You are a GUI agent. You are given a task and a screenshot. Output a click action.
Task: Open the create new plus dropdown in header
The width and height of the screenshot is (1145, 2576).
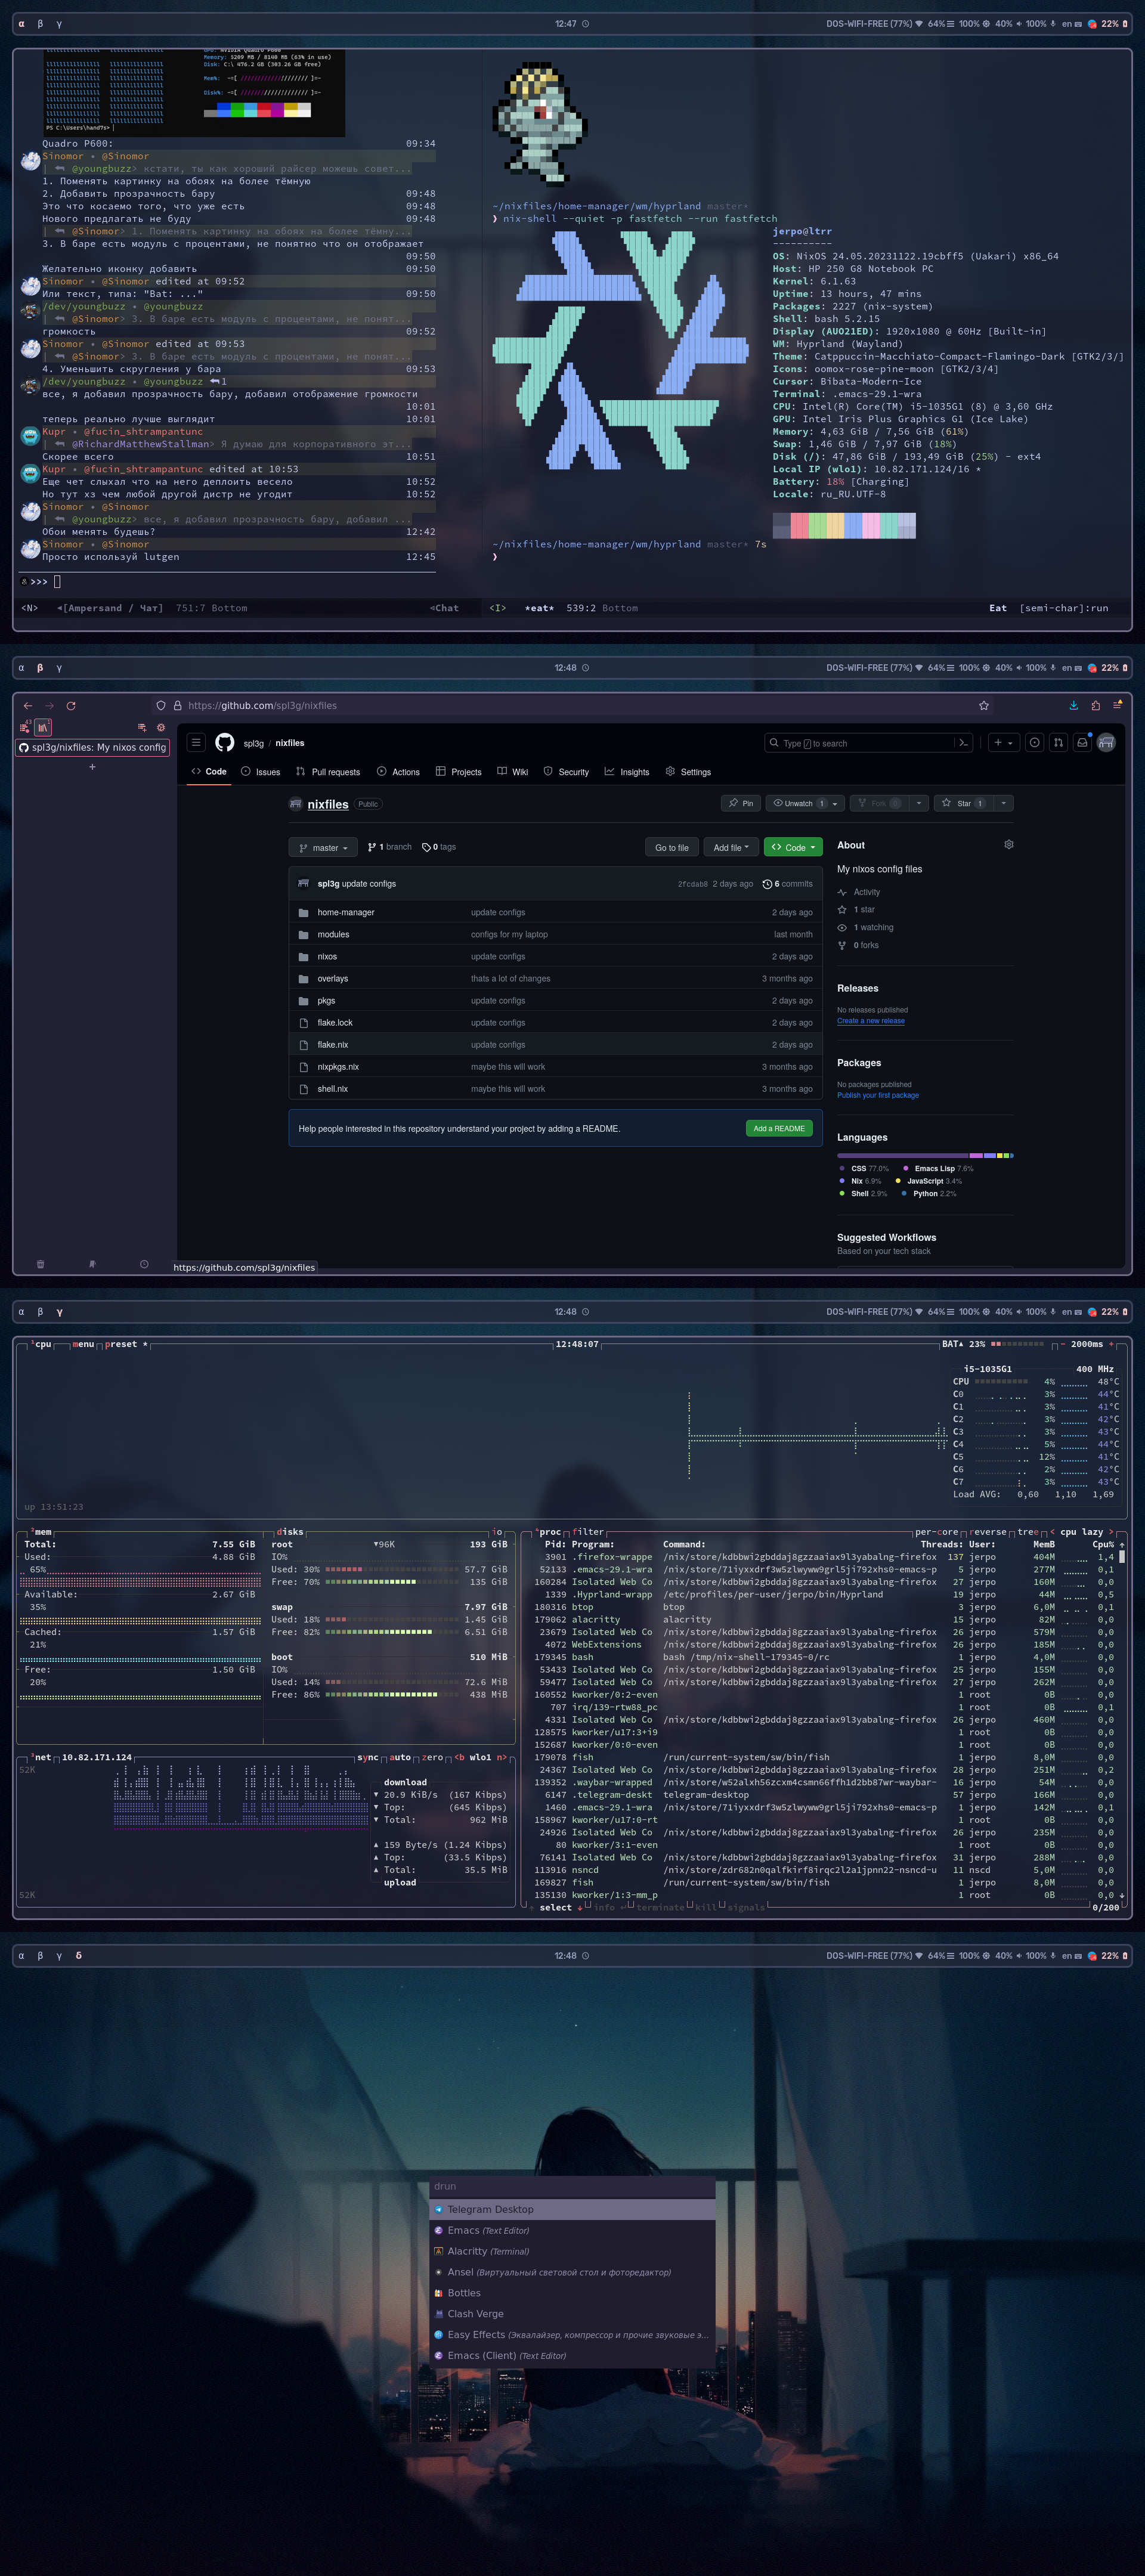pos(1003,743)
